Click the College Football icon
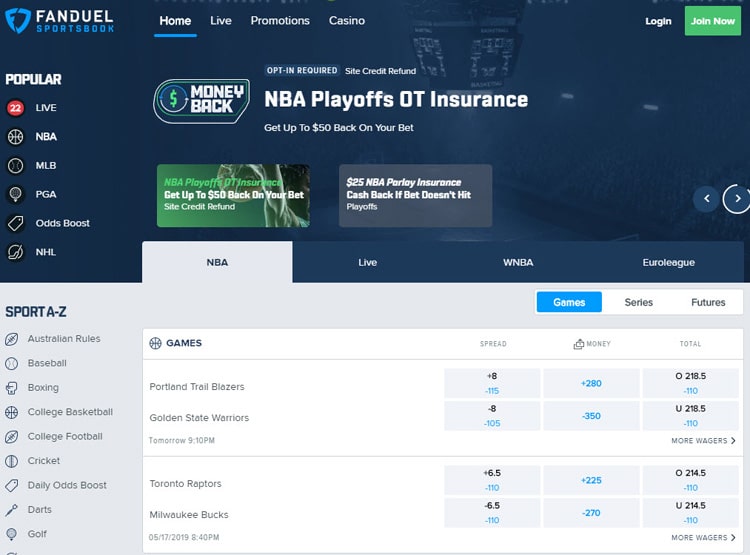 [x=11, y=436]
